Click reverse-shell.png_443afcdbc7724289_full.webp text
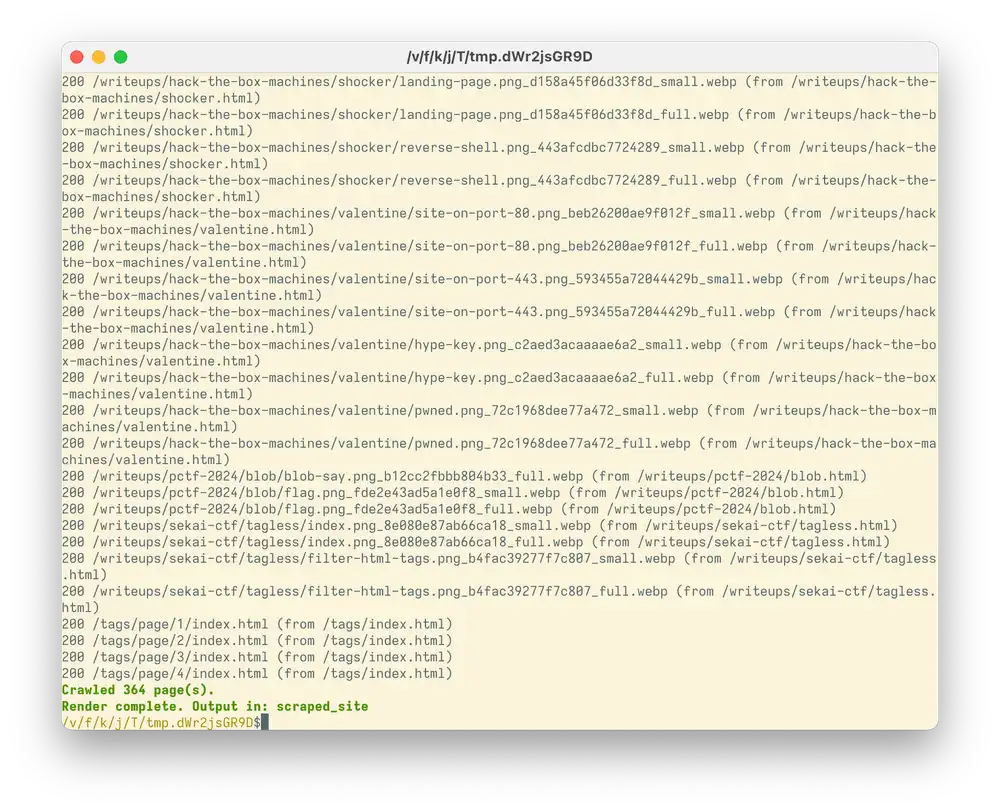 pyautogui.click(x=568, y=180)
